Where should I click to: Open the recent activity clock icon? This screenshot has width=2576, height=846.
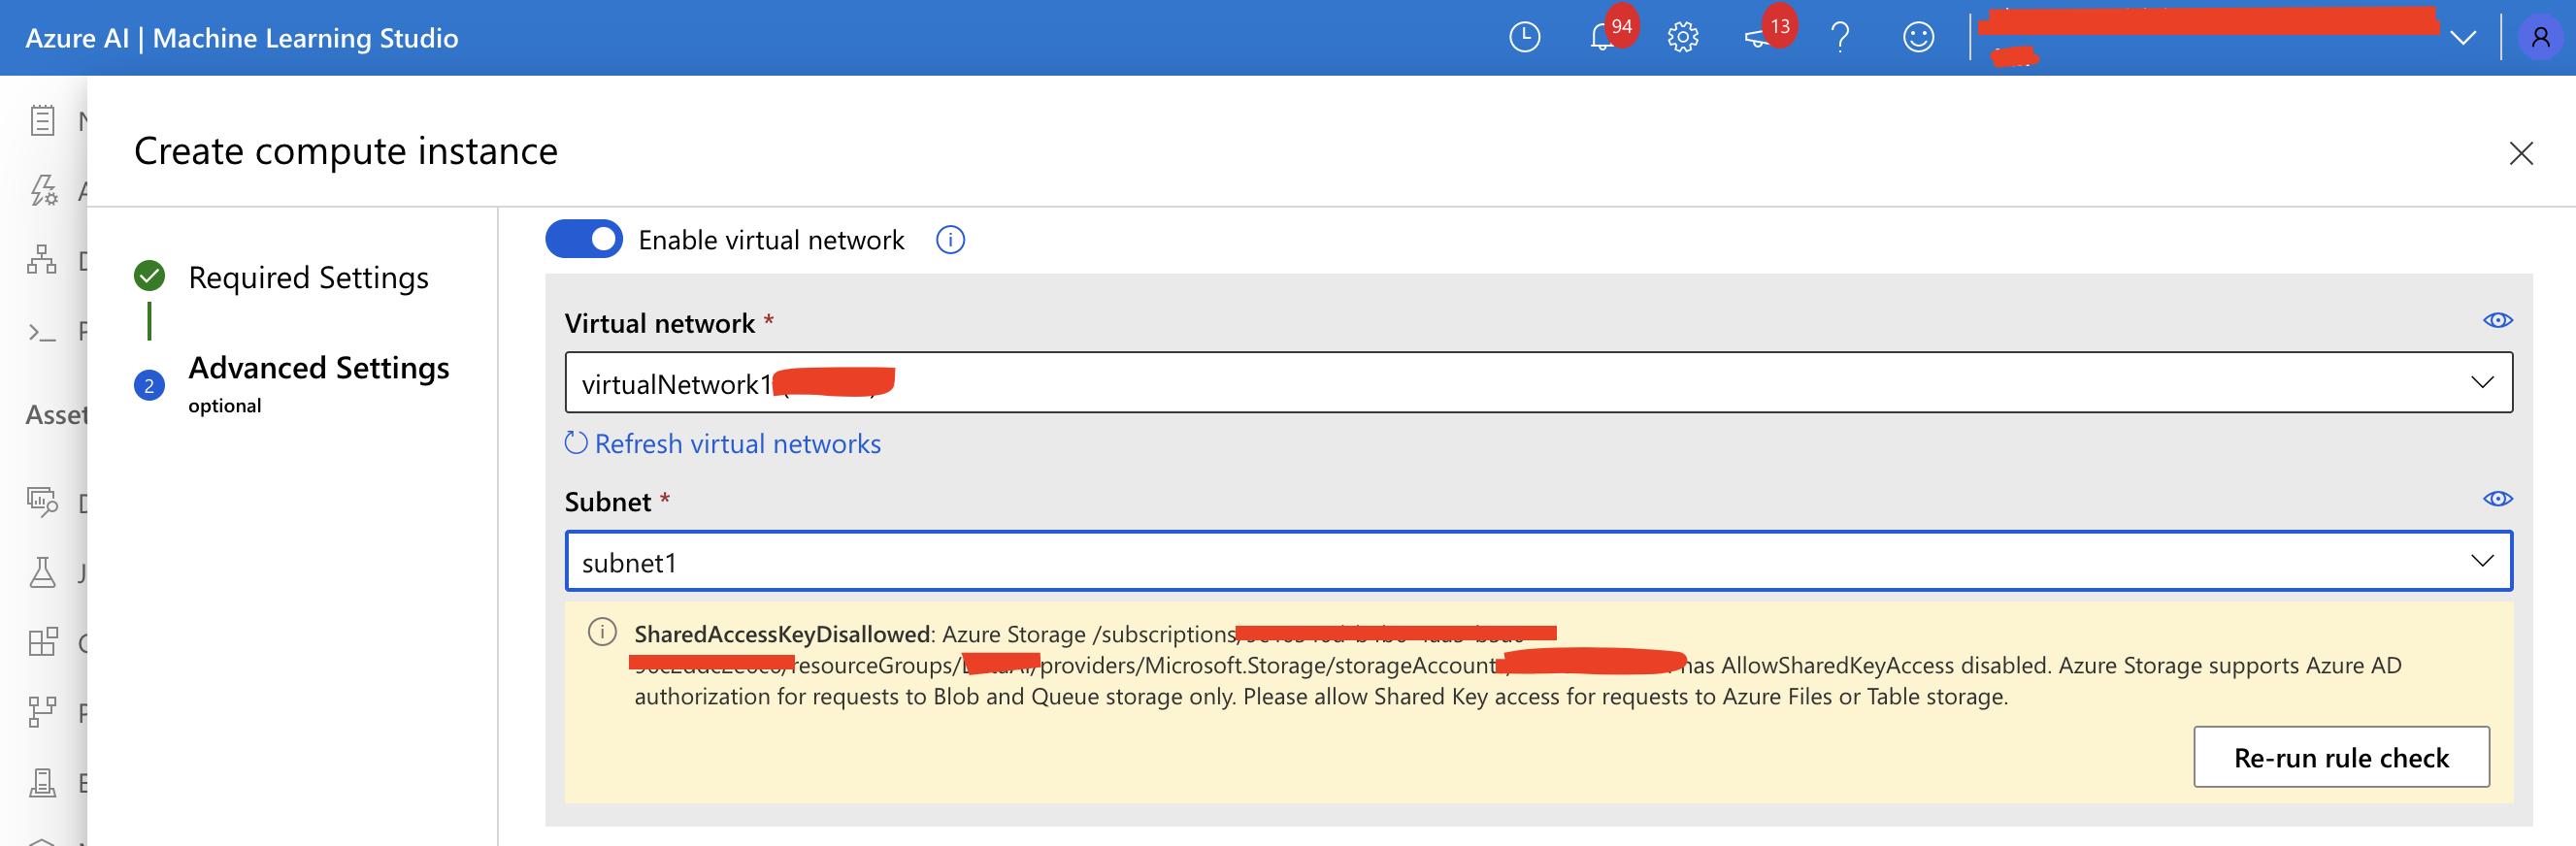(1524, 38)
